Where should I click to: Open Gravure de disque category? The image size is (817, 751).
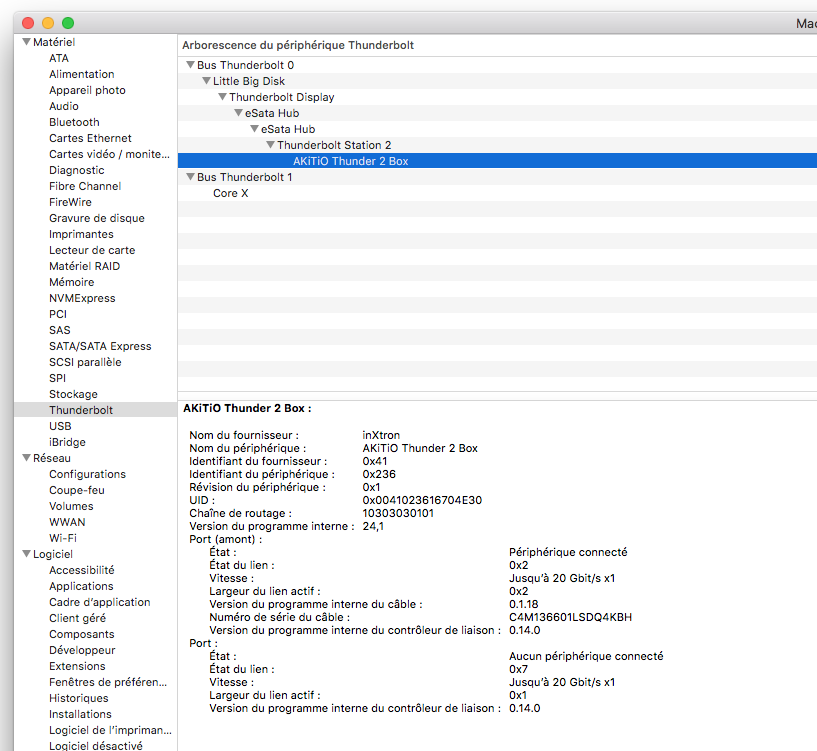[x=97, y=218]
